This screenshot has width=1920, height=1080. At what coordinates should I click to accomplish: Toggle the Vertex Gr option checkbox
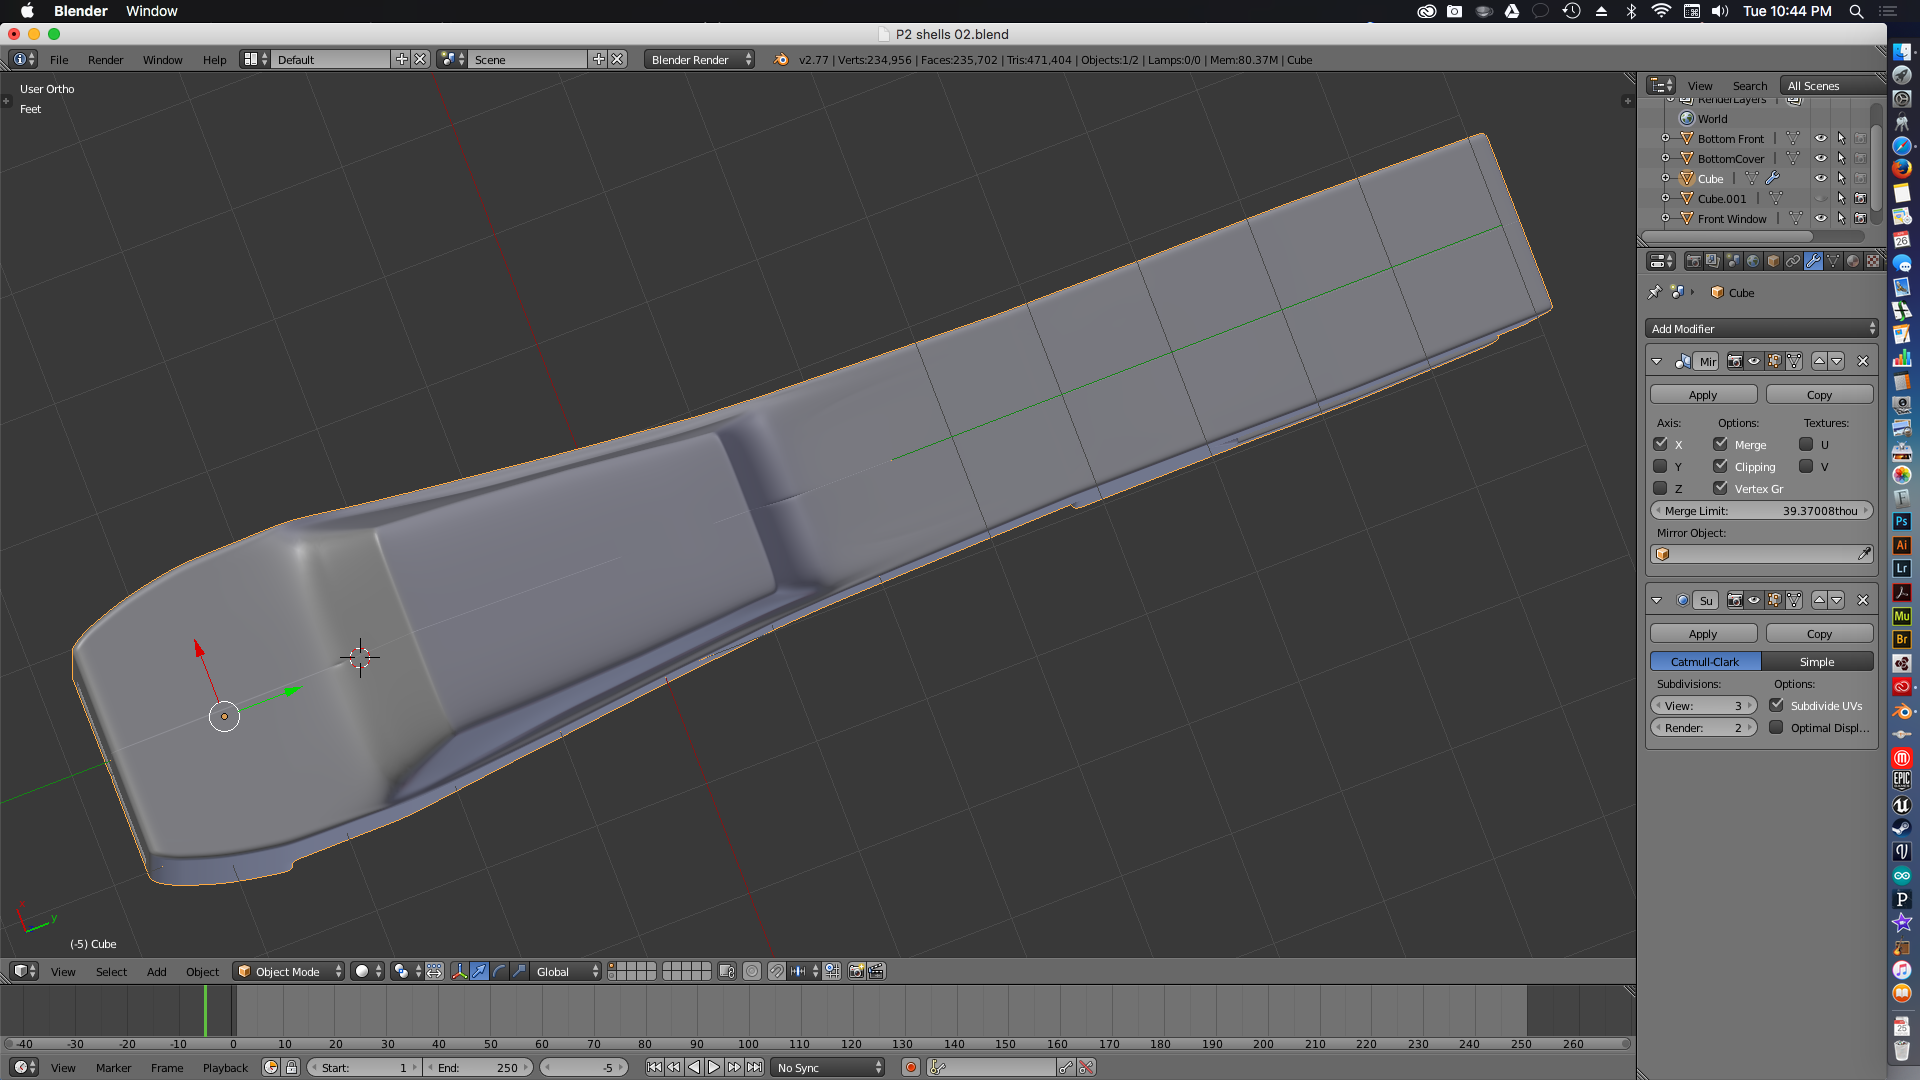coord(1720,488)
